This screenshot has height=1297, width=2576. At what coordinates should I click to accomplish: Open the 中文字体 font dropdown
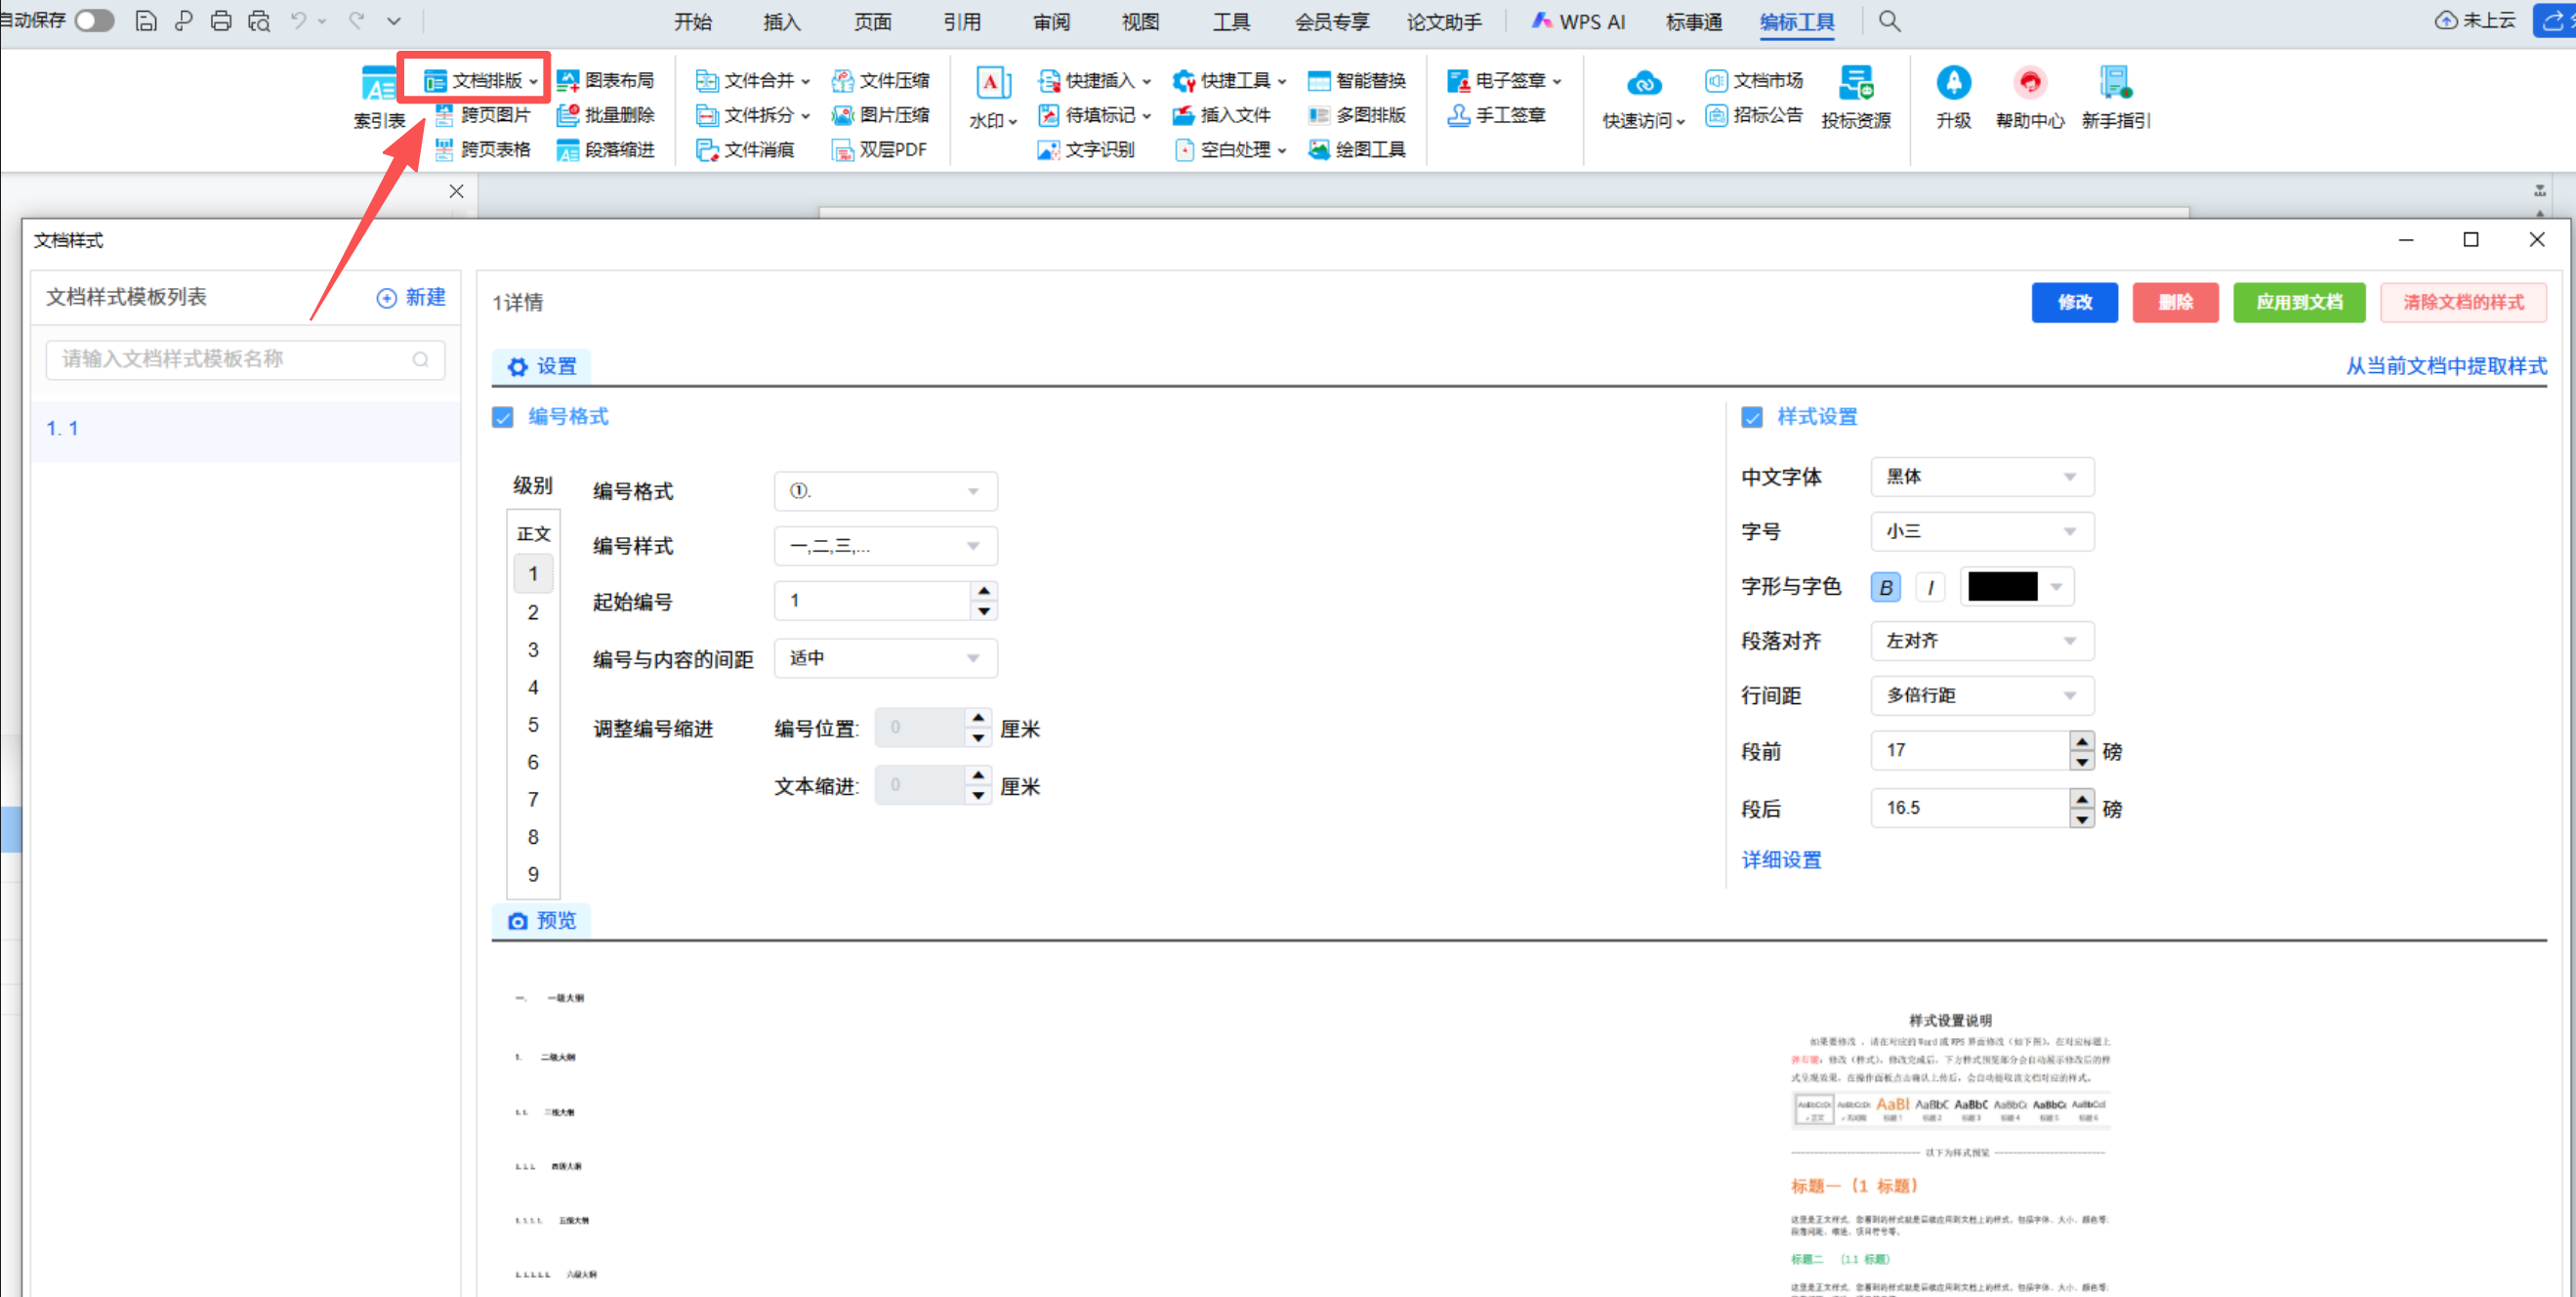pyautogui.click(x=1981, y=477)
